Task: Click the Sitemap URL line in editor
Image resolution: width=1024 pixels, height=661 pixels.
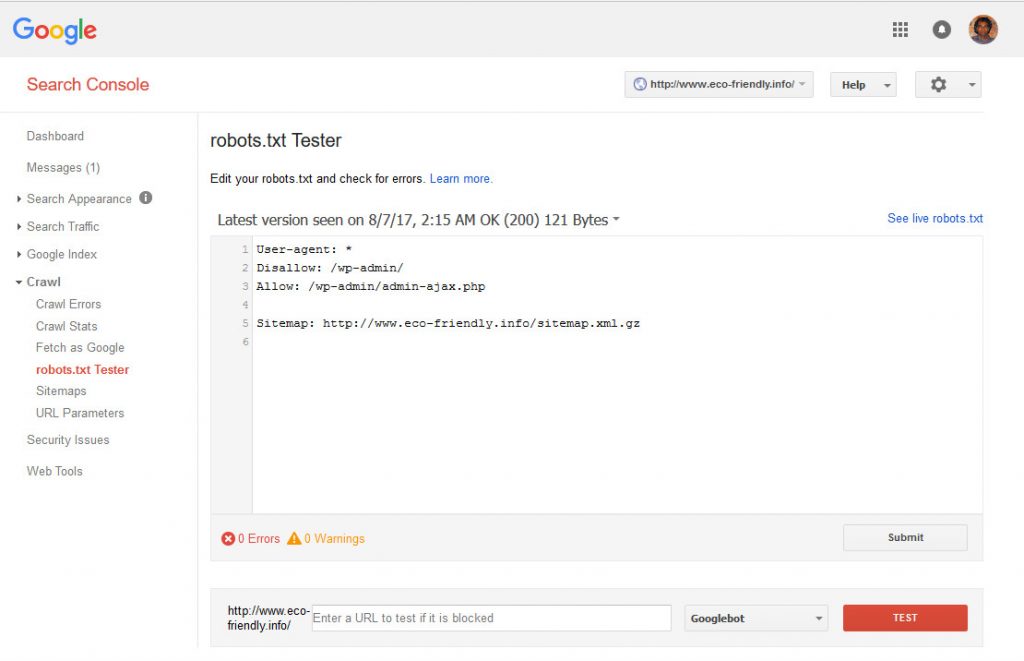Action: [x=448, y=323]
